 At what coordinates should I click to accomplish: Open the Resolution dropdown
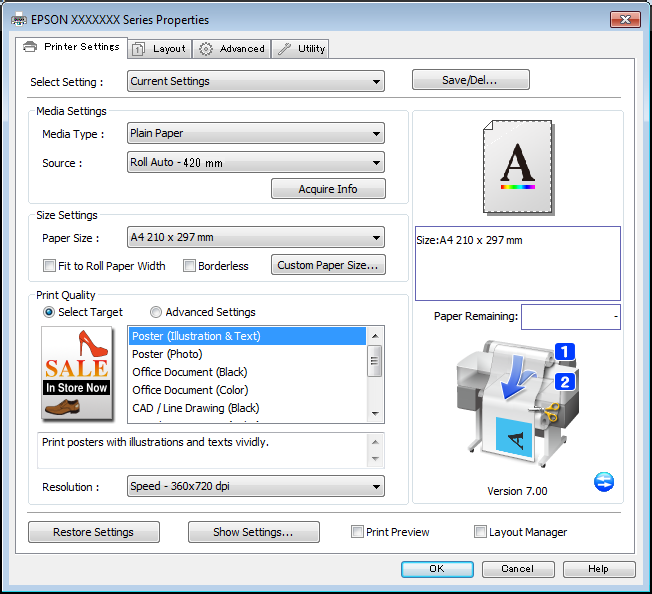click(x=256, y=486)
